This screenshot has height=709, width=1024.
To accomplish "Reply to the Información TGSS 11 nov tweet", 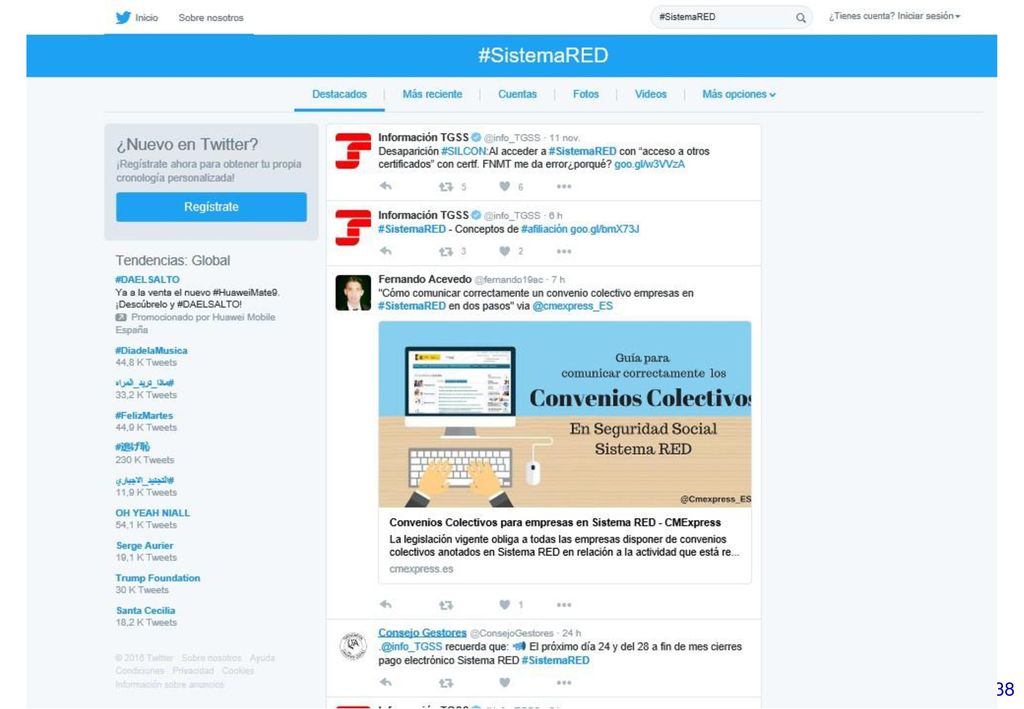I will coord(386,186).
